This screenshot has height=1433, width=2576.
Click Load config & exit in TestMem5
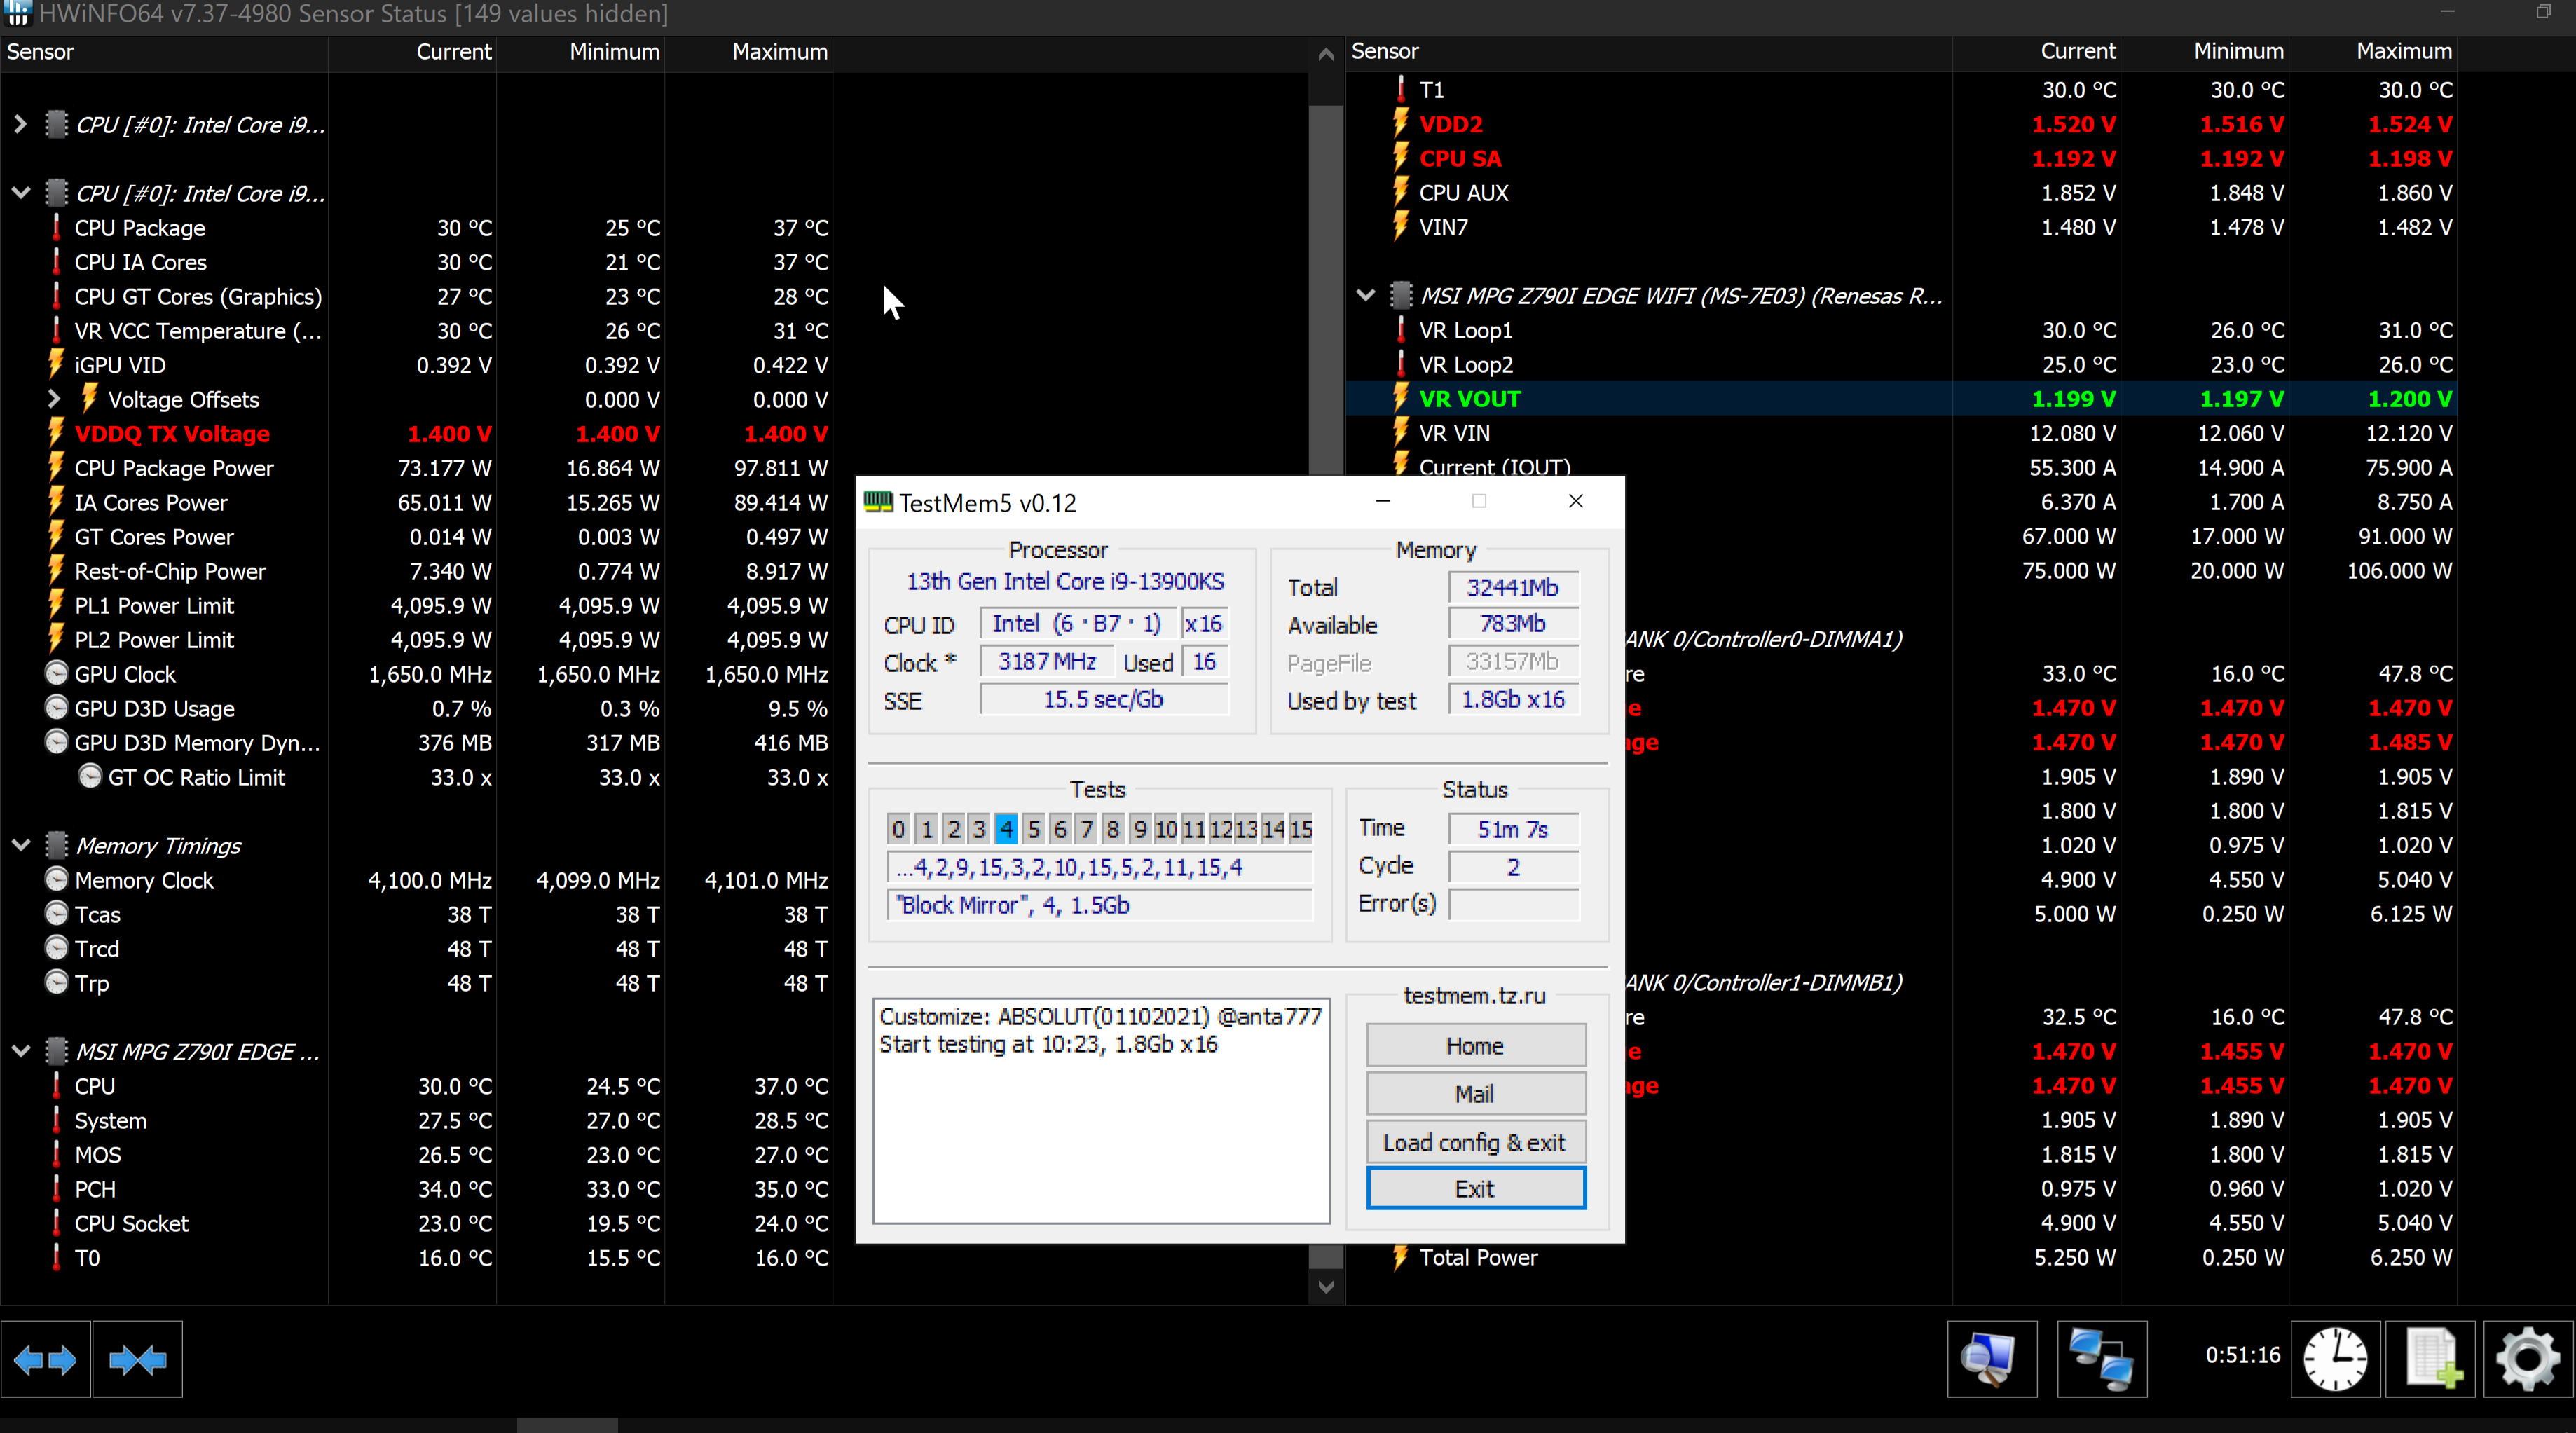pyautogui.click(x=1475, y=1141)
